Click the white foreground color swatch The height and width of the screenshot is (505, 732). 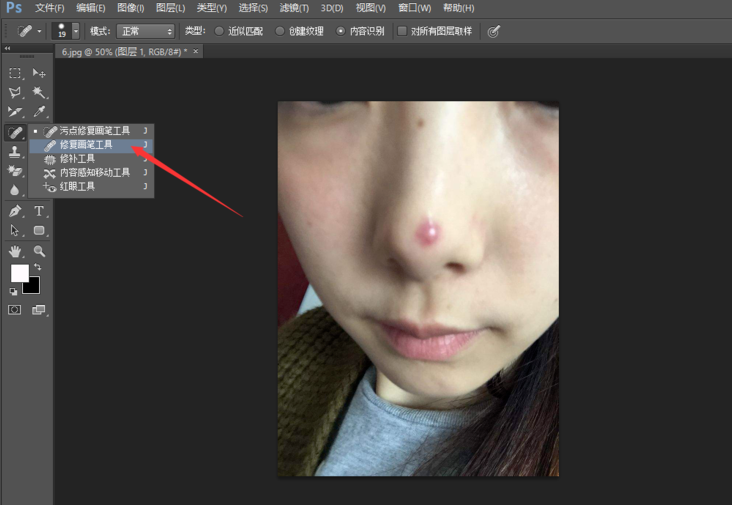tap(19, 273)
